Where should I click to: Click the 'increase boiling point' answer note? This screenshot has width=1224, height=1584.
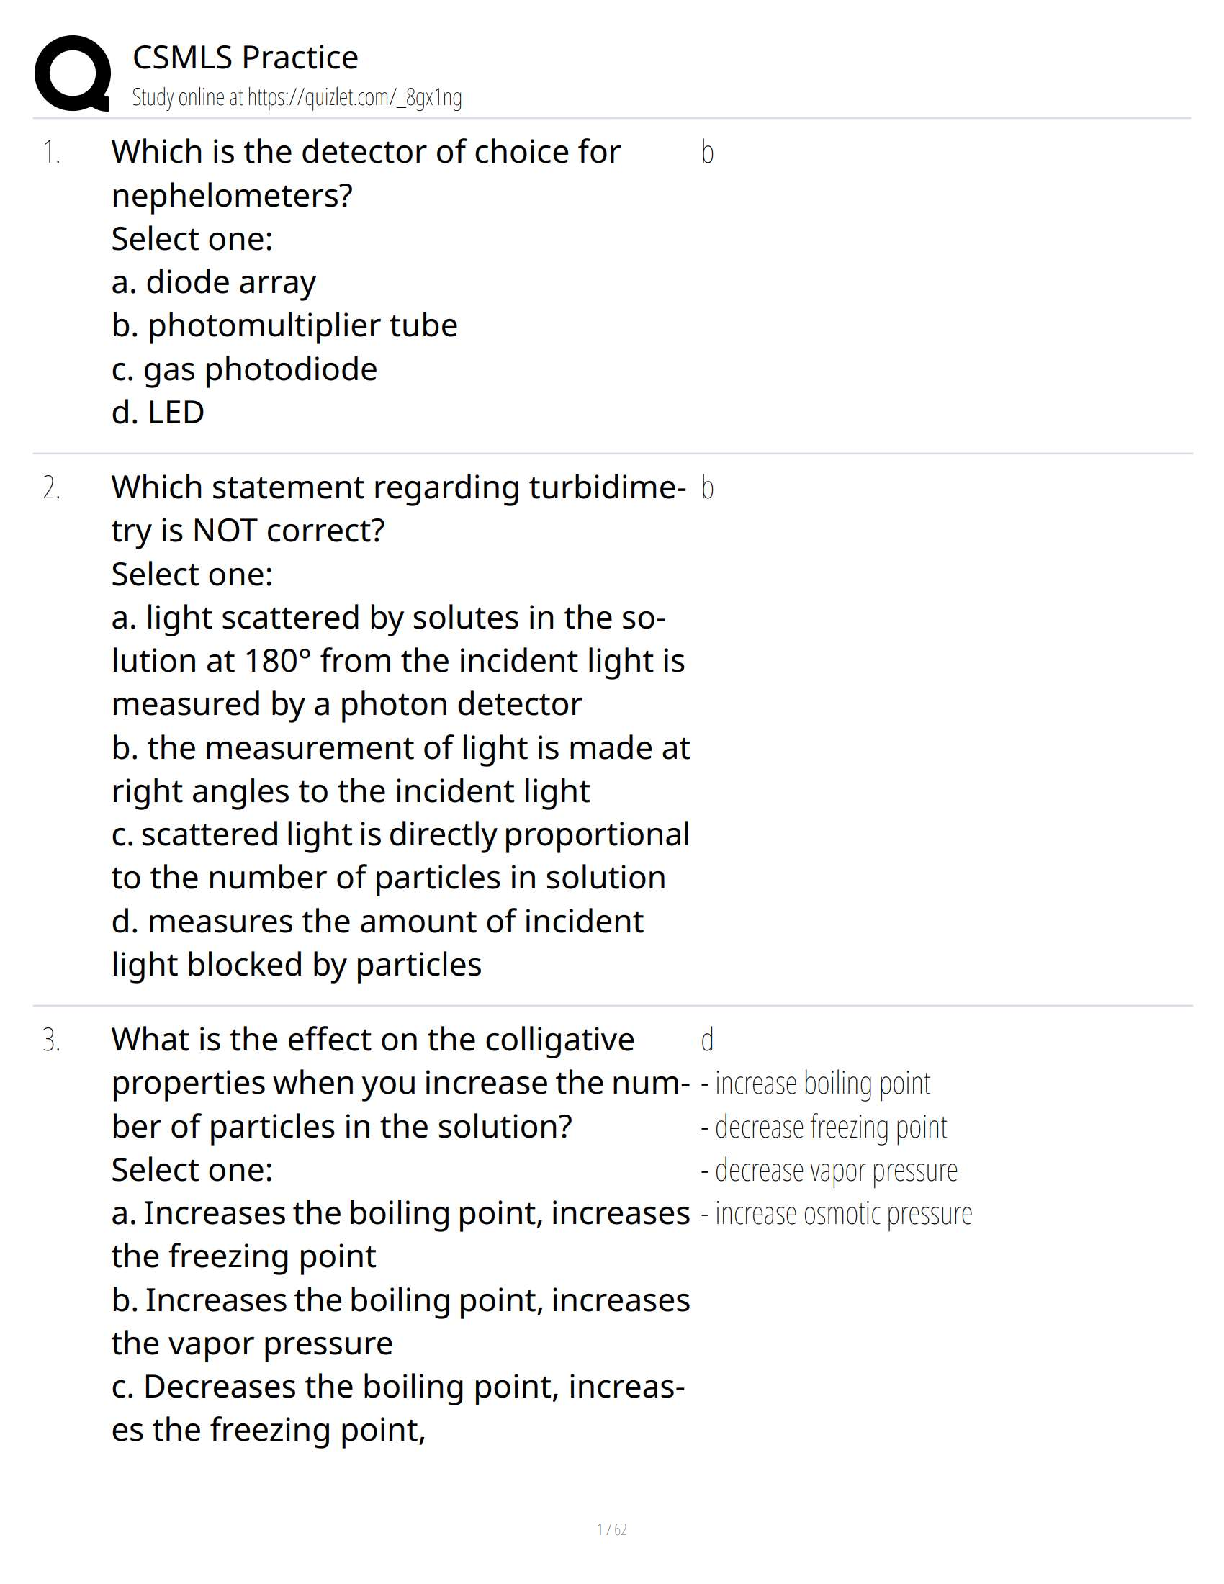point(816,1083)
